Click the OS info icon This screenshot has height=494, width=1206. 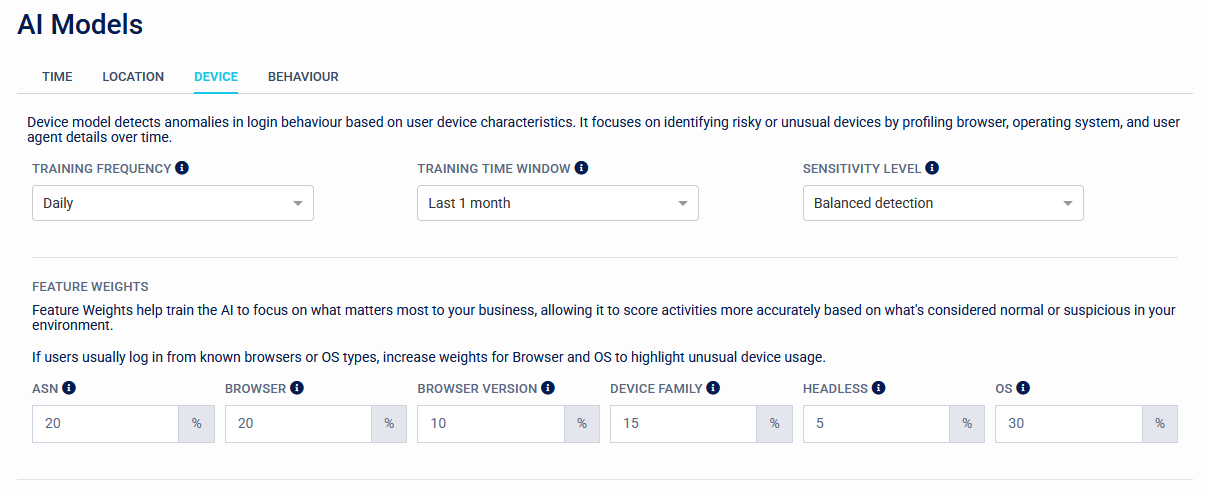1023,388
